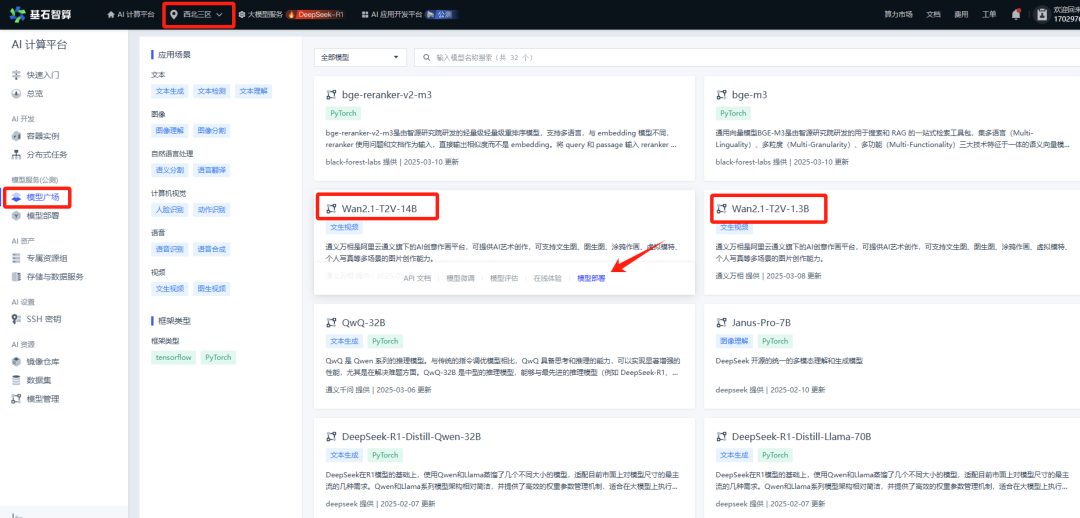Open 模型管理 in sidebar
Screen dimensions: 1080x518
(37, 399)
